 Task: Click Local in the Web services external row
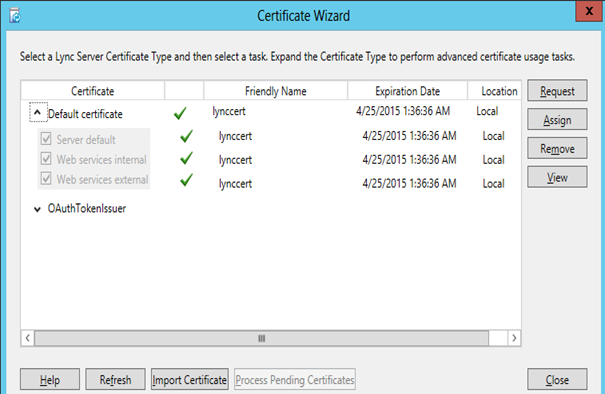click(493, 184)
